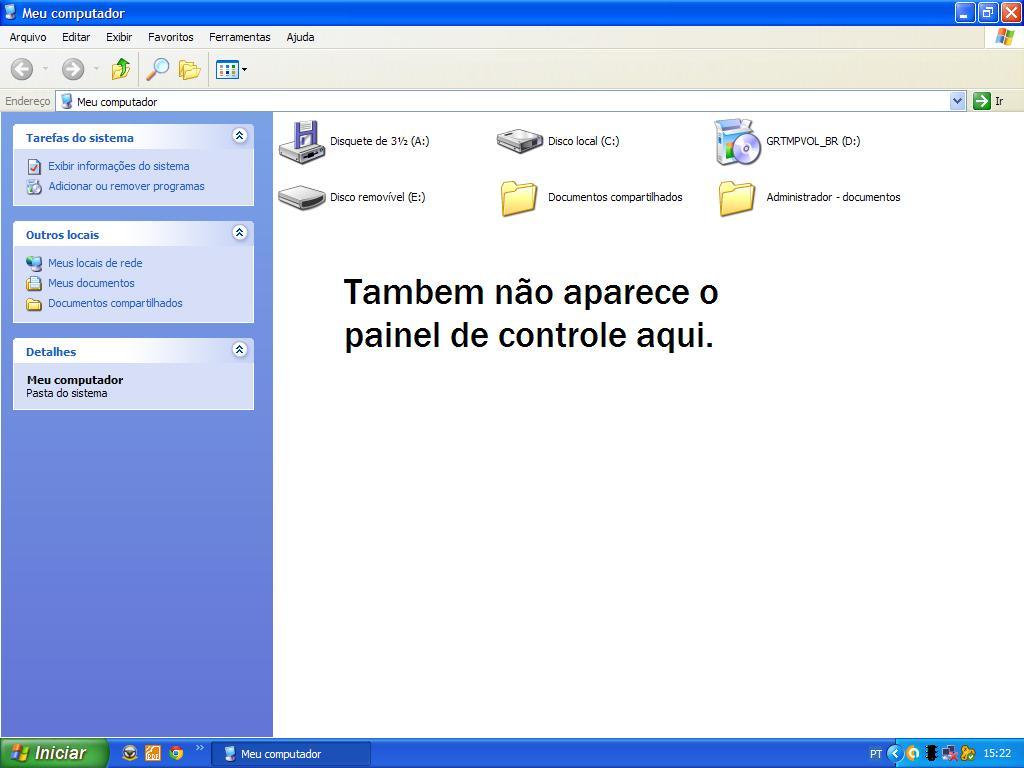
Task: Open the Search (magnifier) toolbar button
Action: click(x=157, y=69)
